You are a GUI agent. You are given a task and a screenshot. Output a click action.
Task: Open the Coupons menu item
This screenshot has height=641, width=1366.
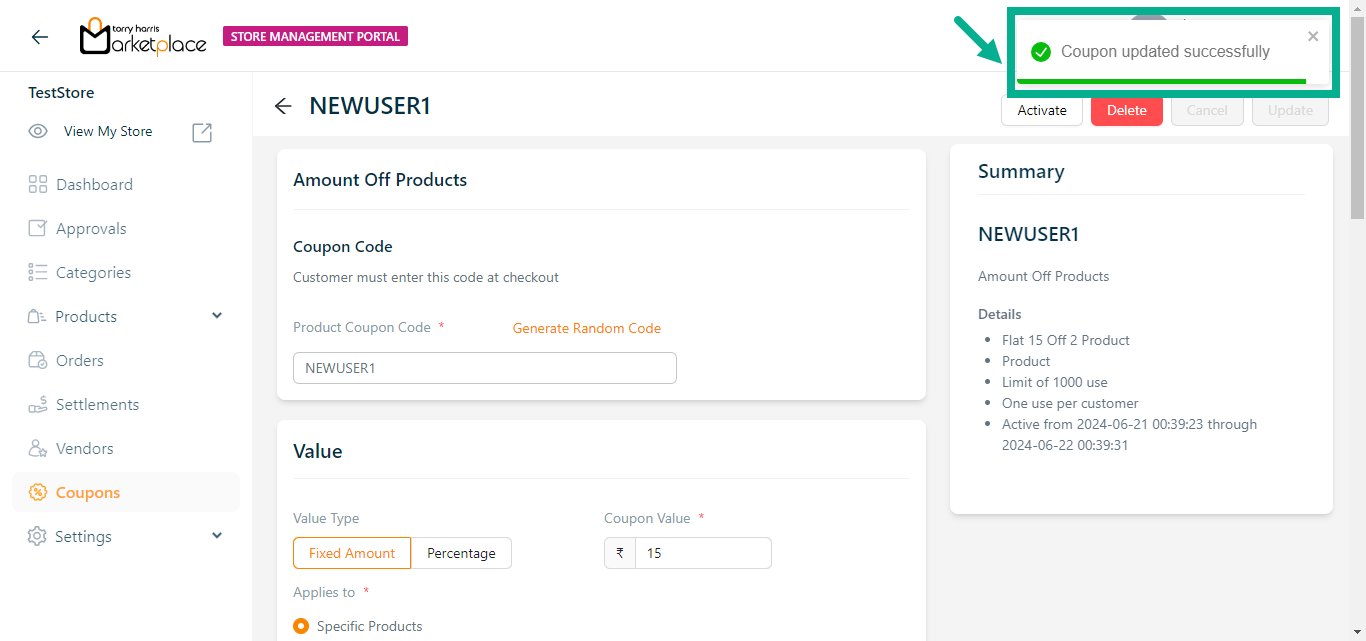pyautogui.click(x=88, y=492)
